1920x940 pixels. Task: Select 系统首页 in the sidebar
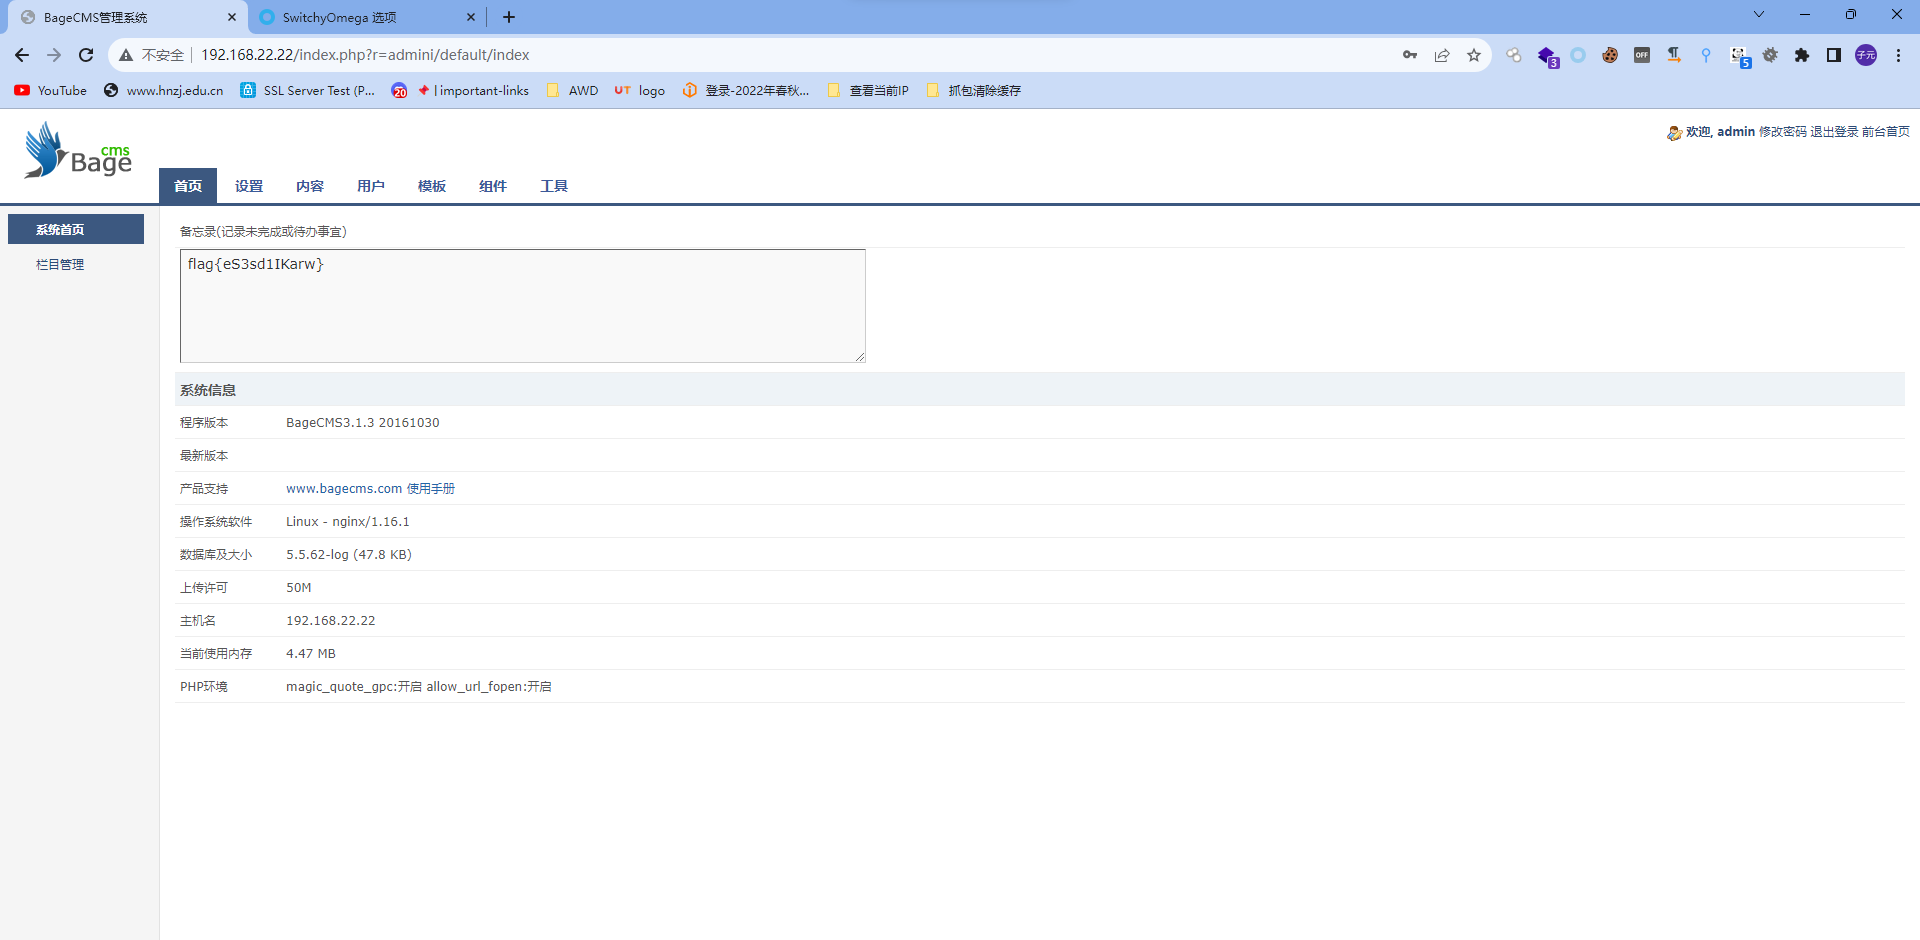[76, 229]
